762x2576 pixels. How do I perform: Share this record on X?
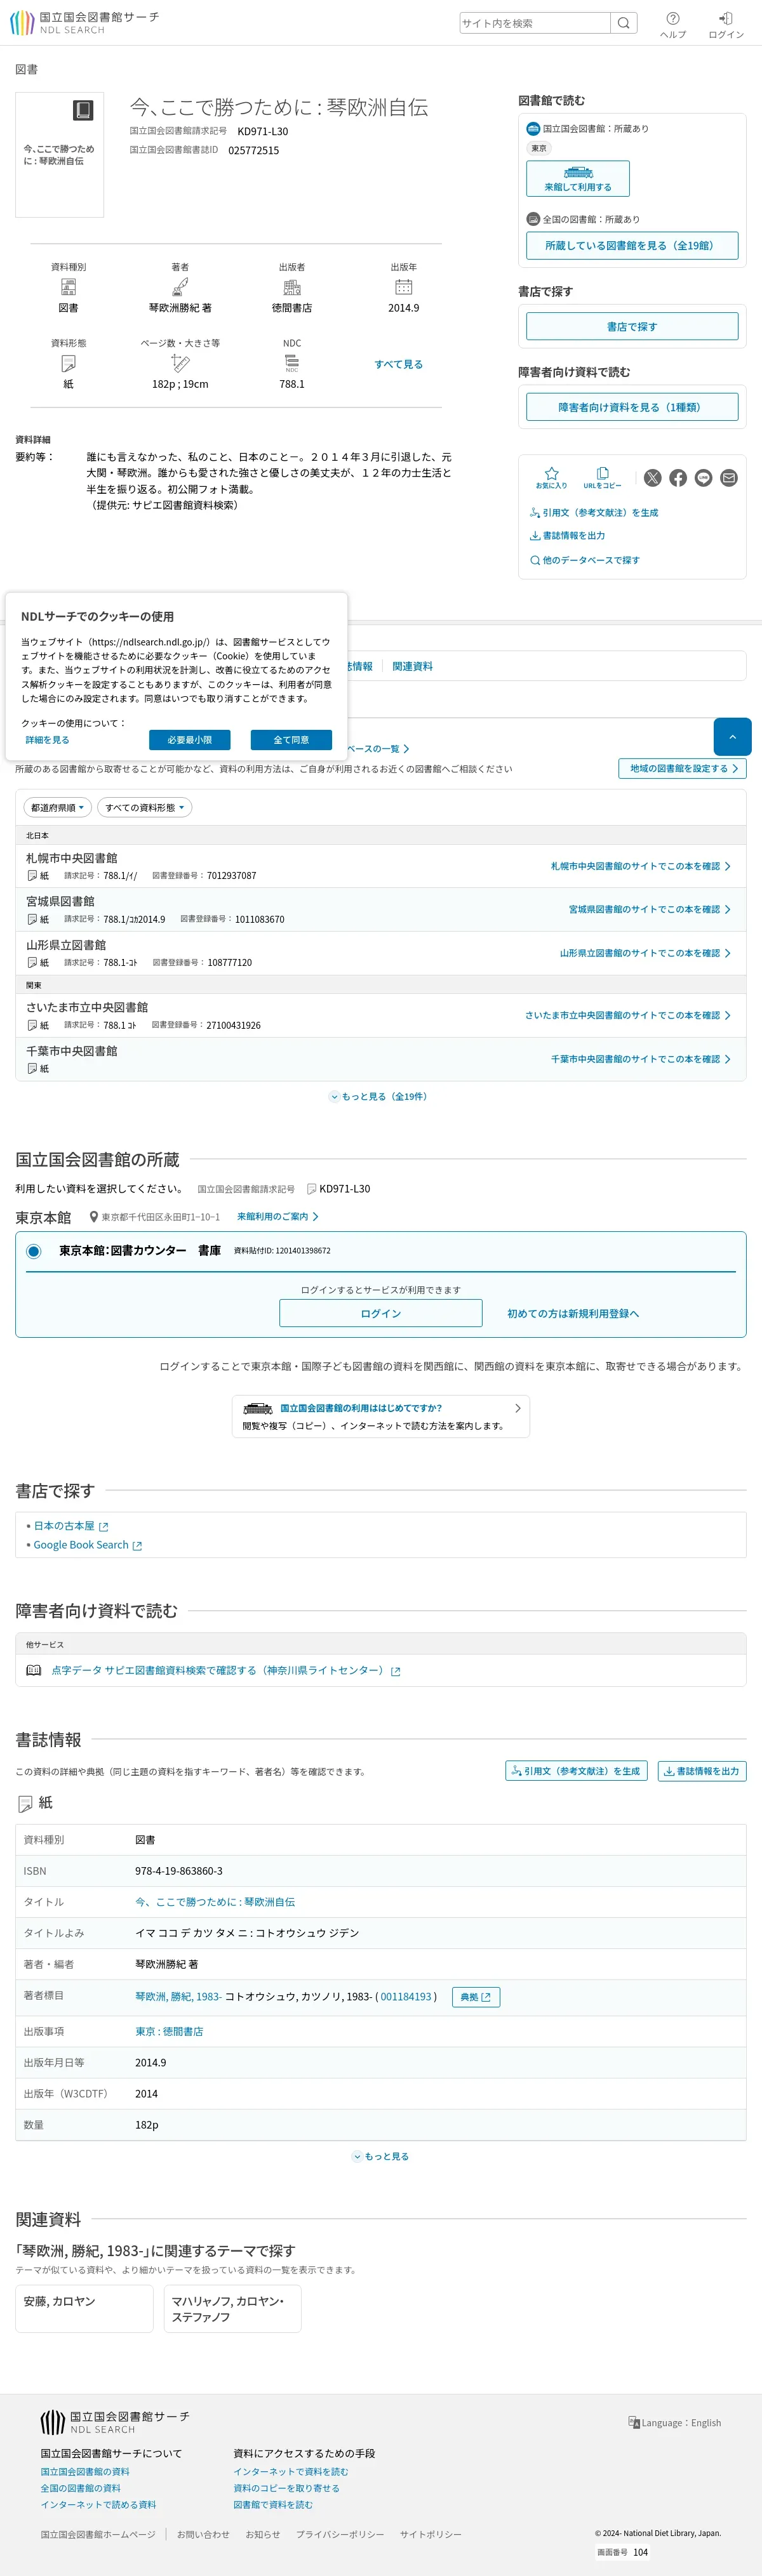click(x=652, y=478)
